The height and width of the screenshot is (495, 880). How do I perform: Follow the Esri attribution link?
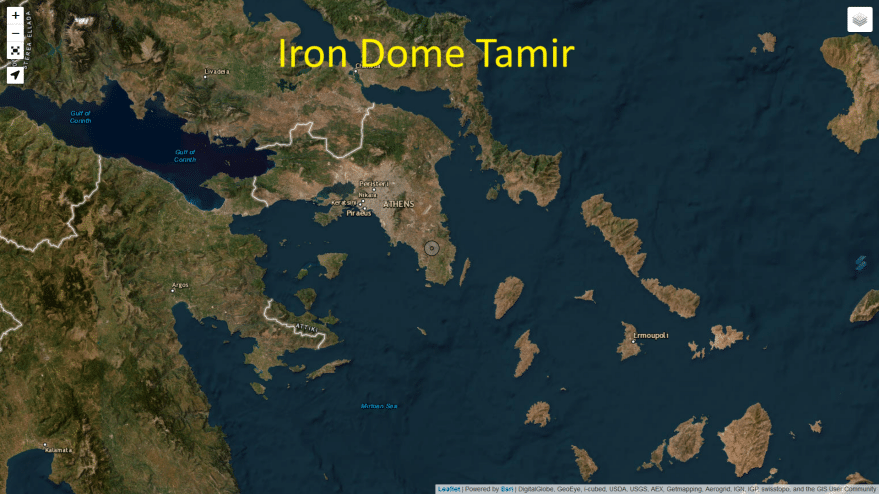pos(507,489)
